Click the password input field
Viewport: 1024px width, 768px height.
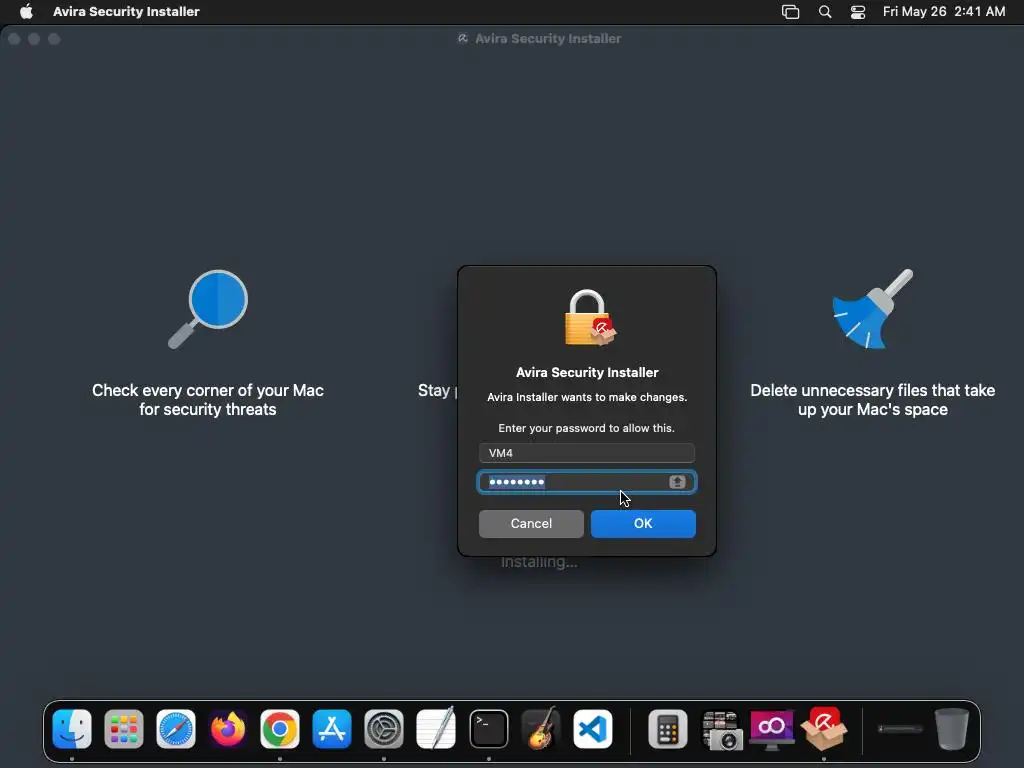(586, 482)
